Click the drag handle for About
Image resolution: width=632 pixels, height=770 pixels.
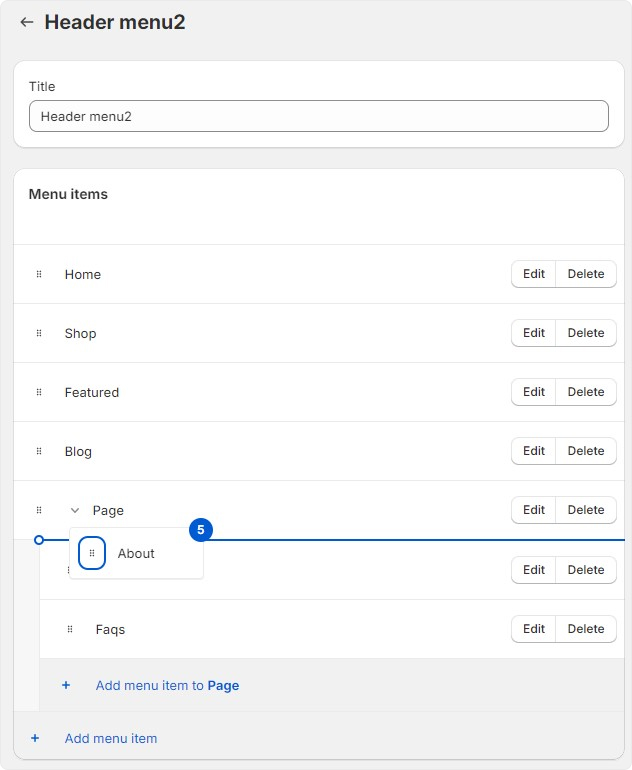click(x=92, y=553)
